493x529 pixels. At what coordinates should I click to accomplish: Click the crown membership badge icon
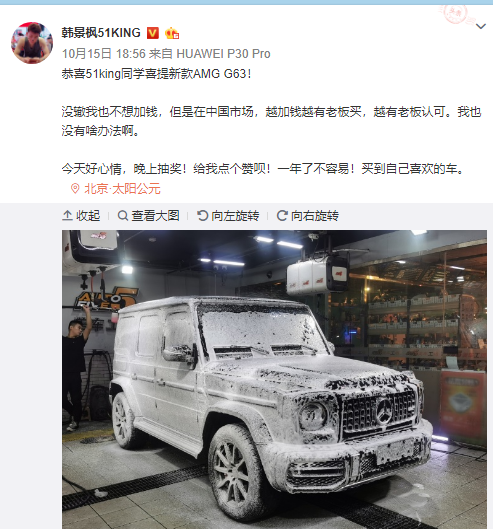172,33
